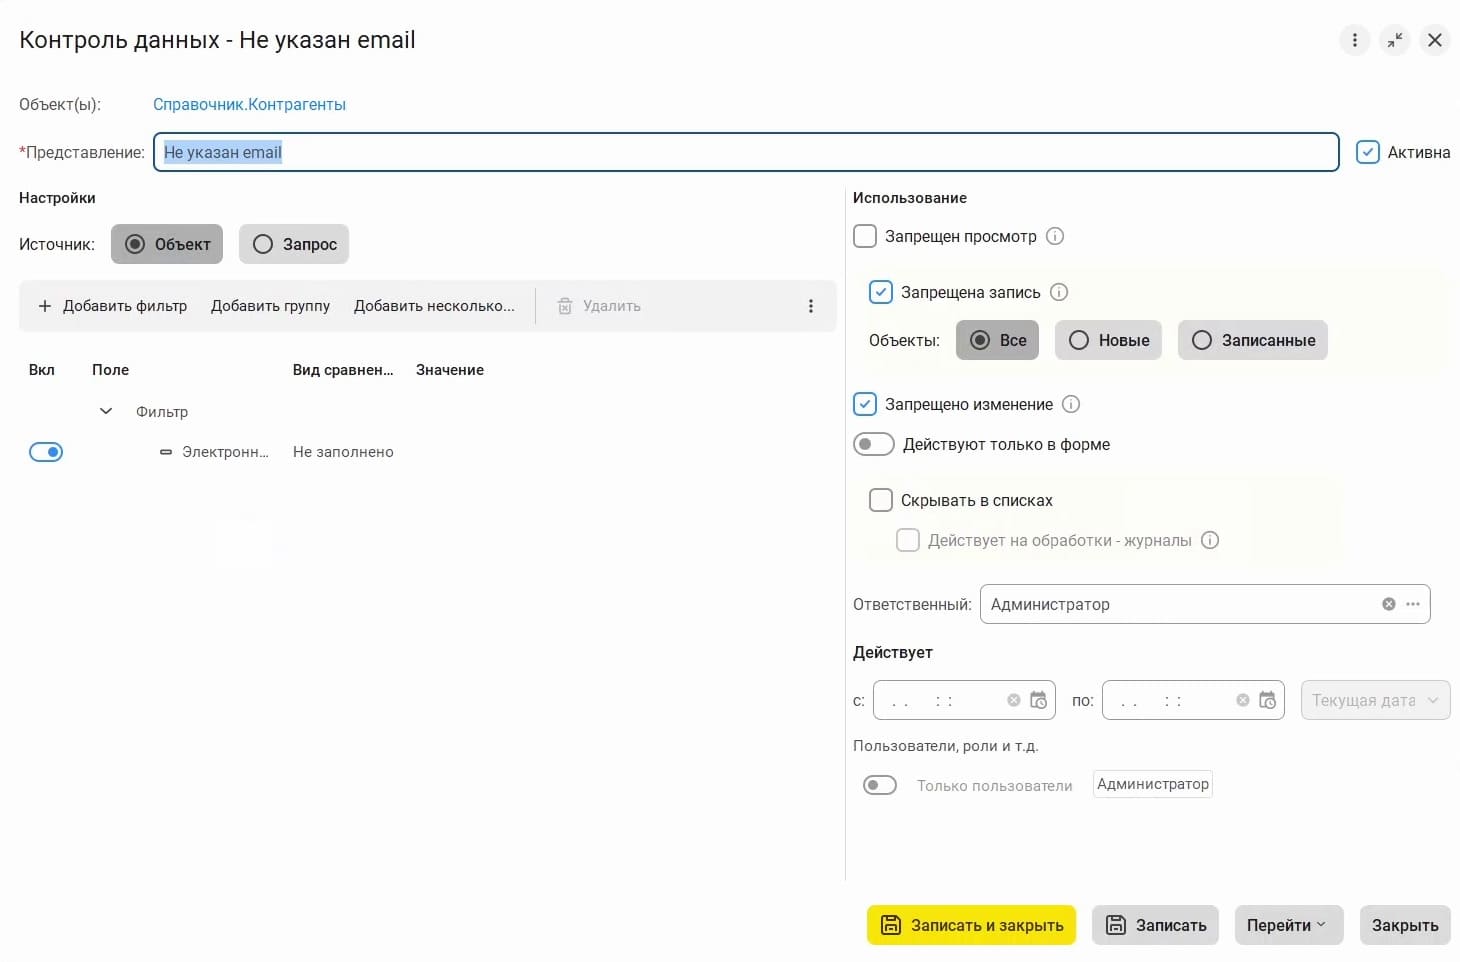Click info icon beside Запрещена запись
Viewport: 1460px width, 962px height.
click(1059, 292)
